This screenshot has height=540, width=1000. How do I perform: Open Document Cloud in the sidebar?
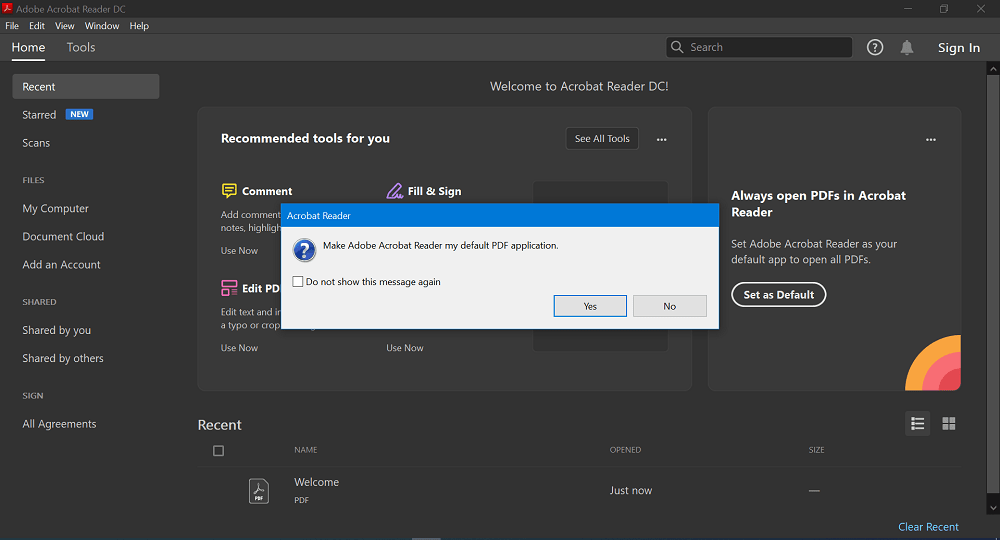pyautogui.click(x=63, y=237)
